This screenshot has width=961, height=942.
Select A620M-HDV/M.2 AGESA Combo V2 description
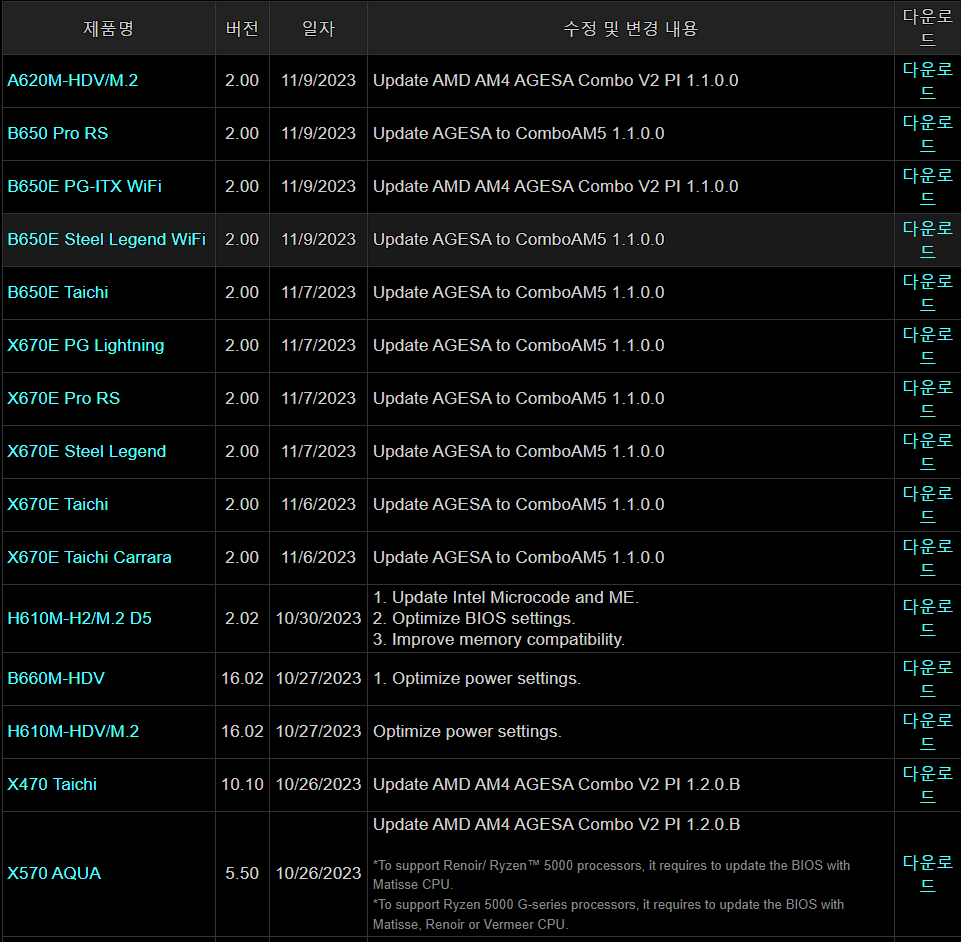pos(555,80)
